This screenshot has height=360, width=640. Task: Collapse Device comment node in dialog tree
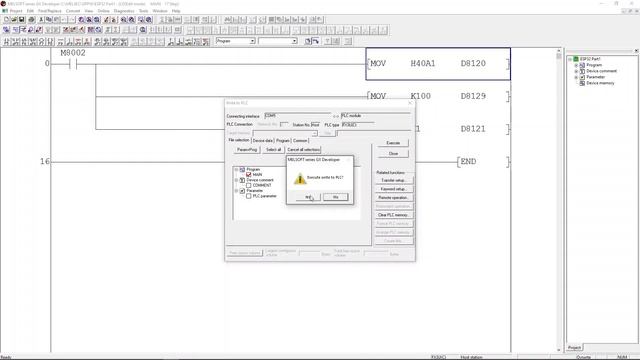coord(236,180)
